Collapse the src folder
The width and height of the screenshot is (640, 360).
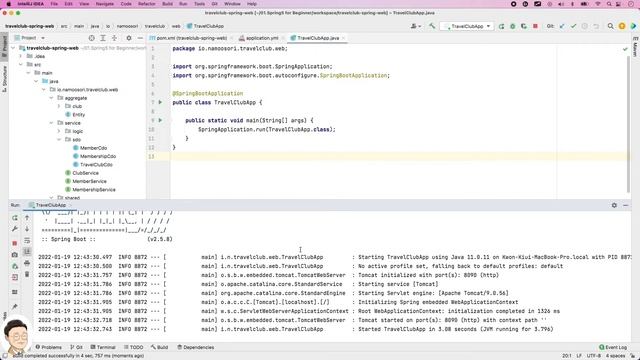click(x=21, y=64)
